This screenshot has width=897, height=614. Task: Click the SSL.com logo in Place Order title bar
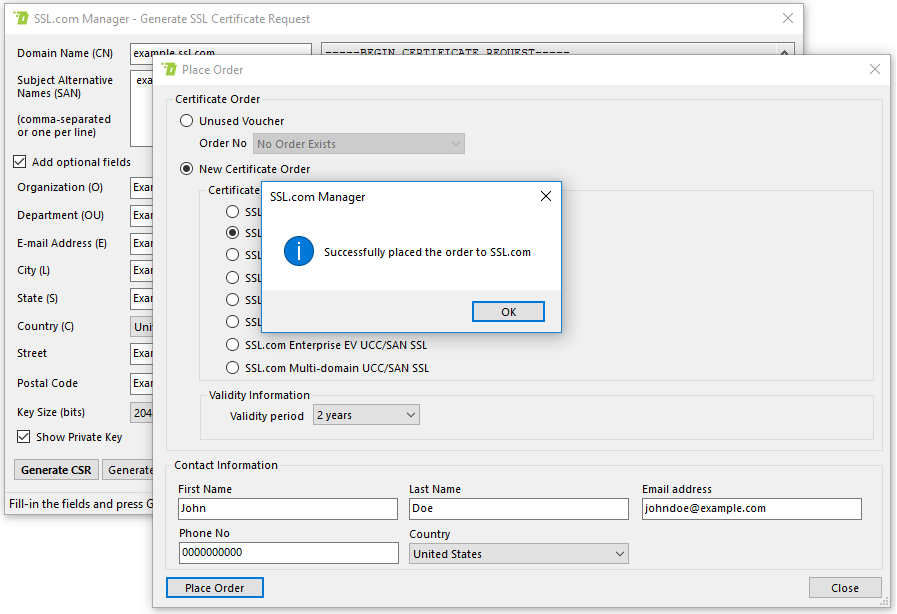tap(169, 70)
